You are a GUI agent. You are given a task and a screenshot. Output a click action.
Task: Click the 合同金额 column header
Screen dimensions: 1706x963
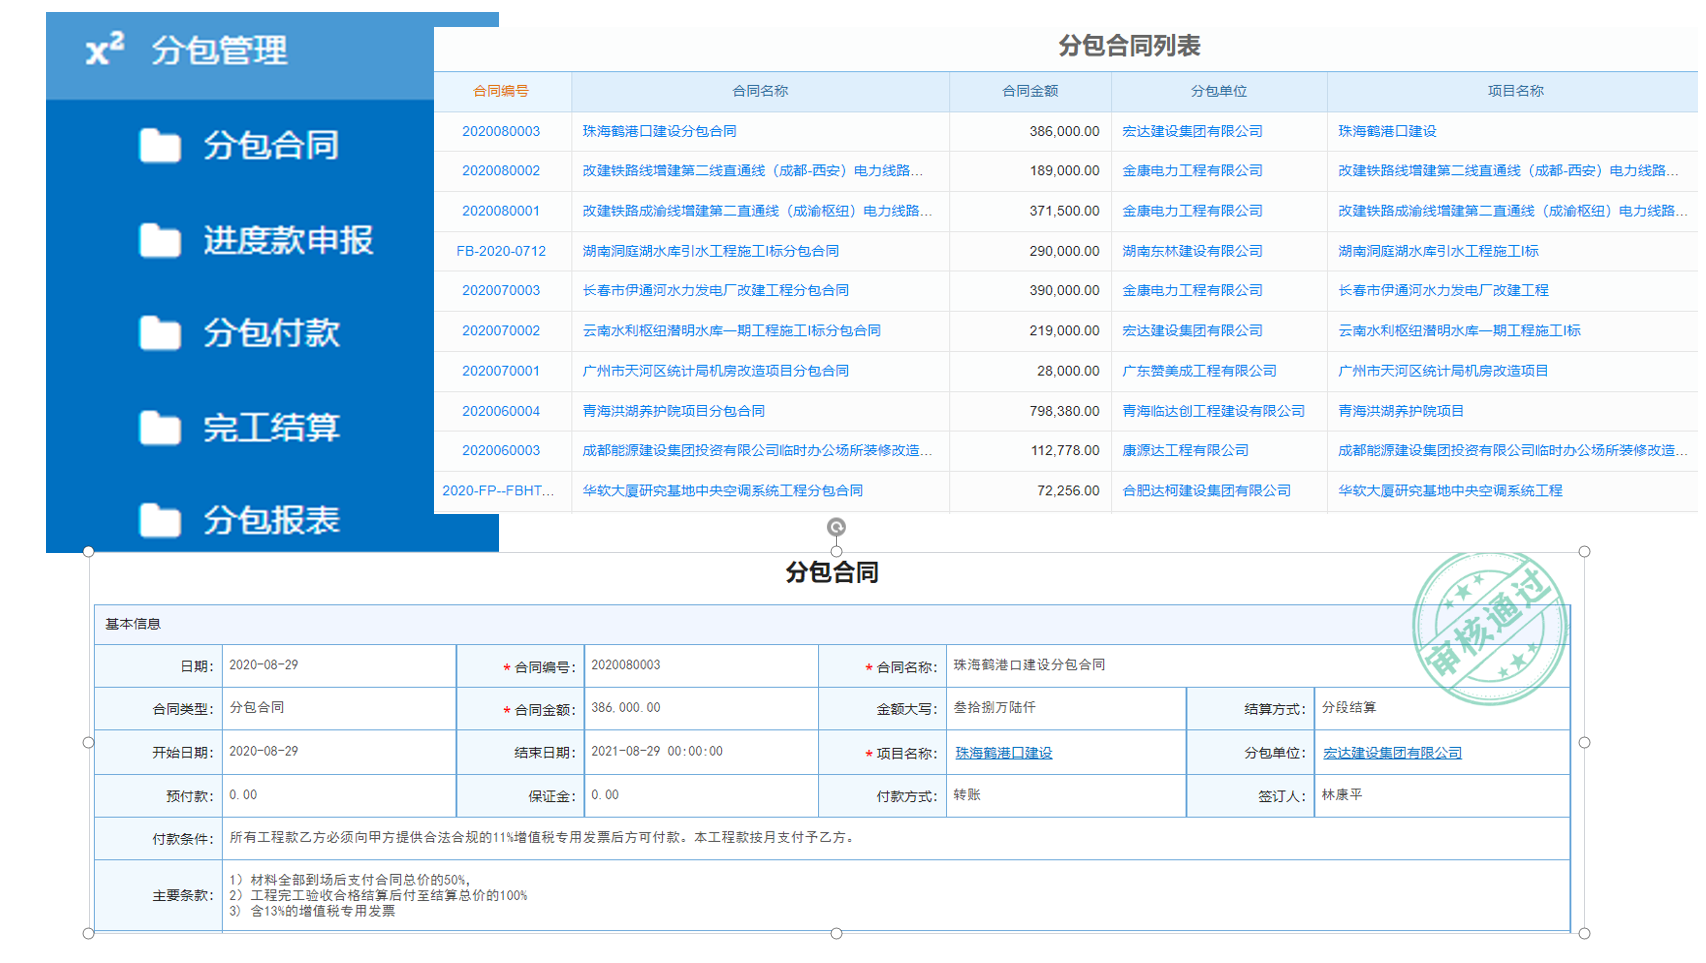pyautogui.click(x=1030, y=91)
